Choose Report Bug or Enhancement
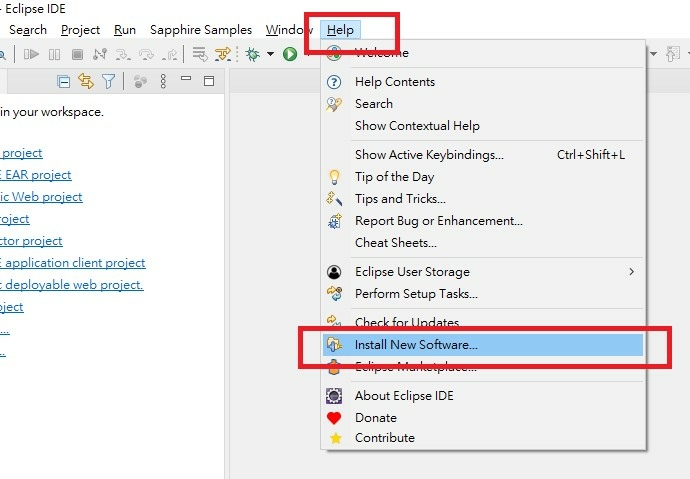This screenshot has width=690, height=479. click(x=483, y=221)
